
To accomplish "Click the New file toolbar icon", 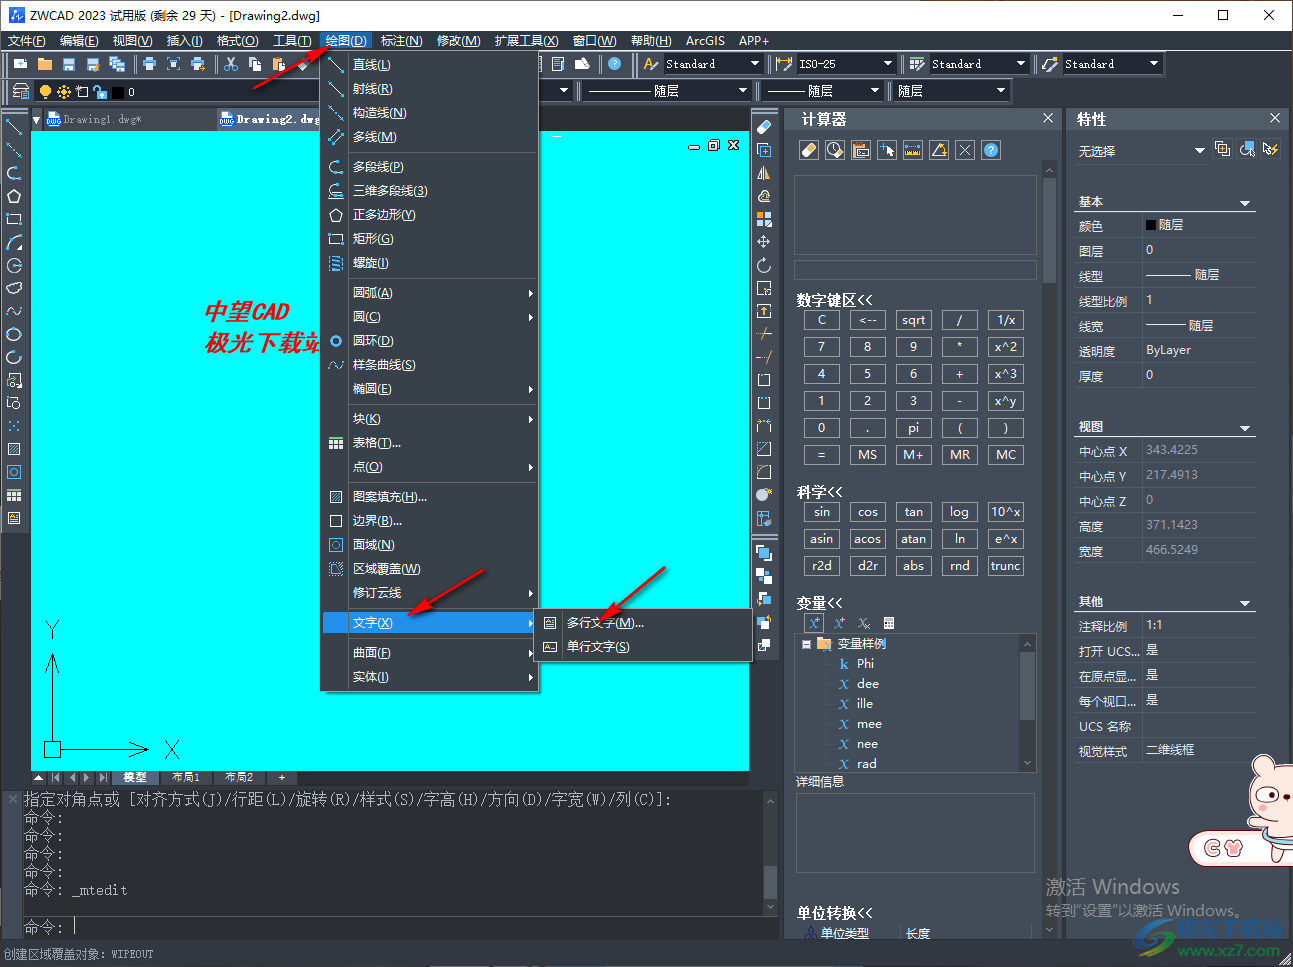I will (x=20, y=64).
